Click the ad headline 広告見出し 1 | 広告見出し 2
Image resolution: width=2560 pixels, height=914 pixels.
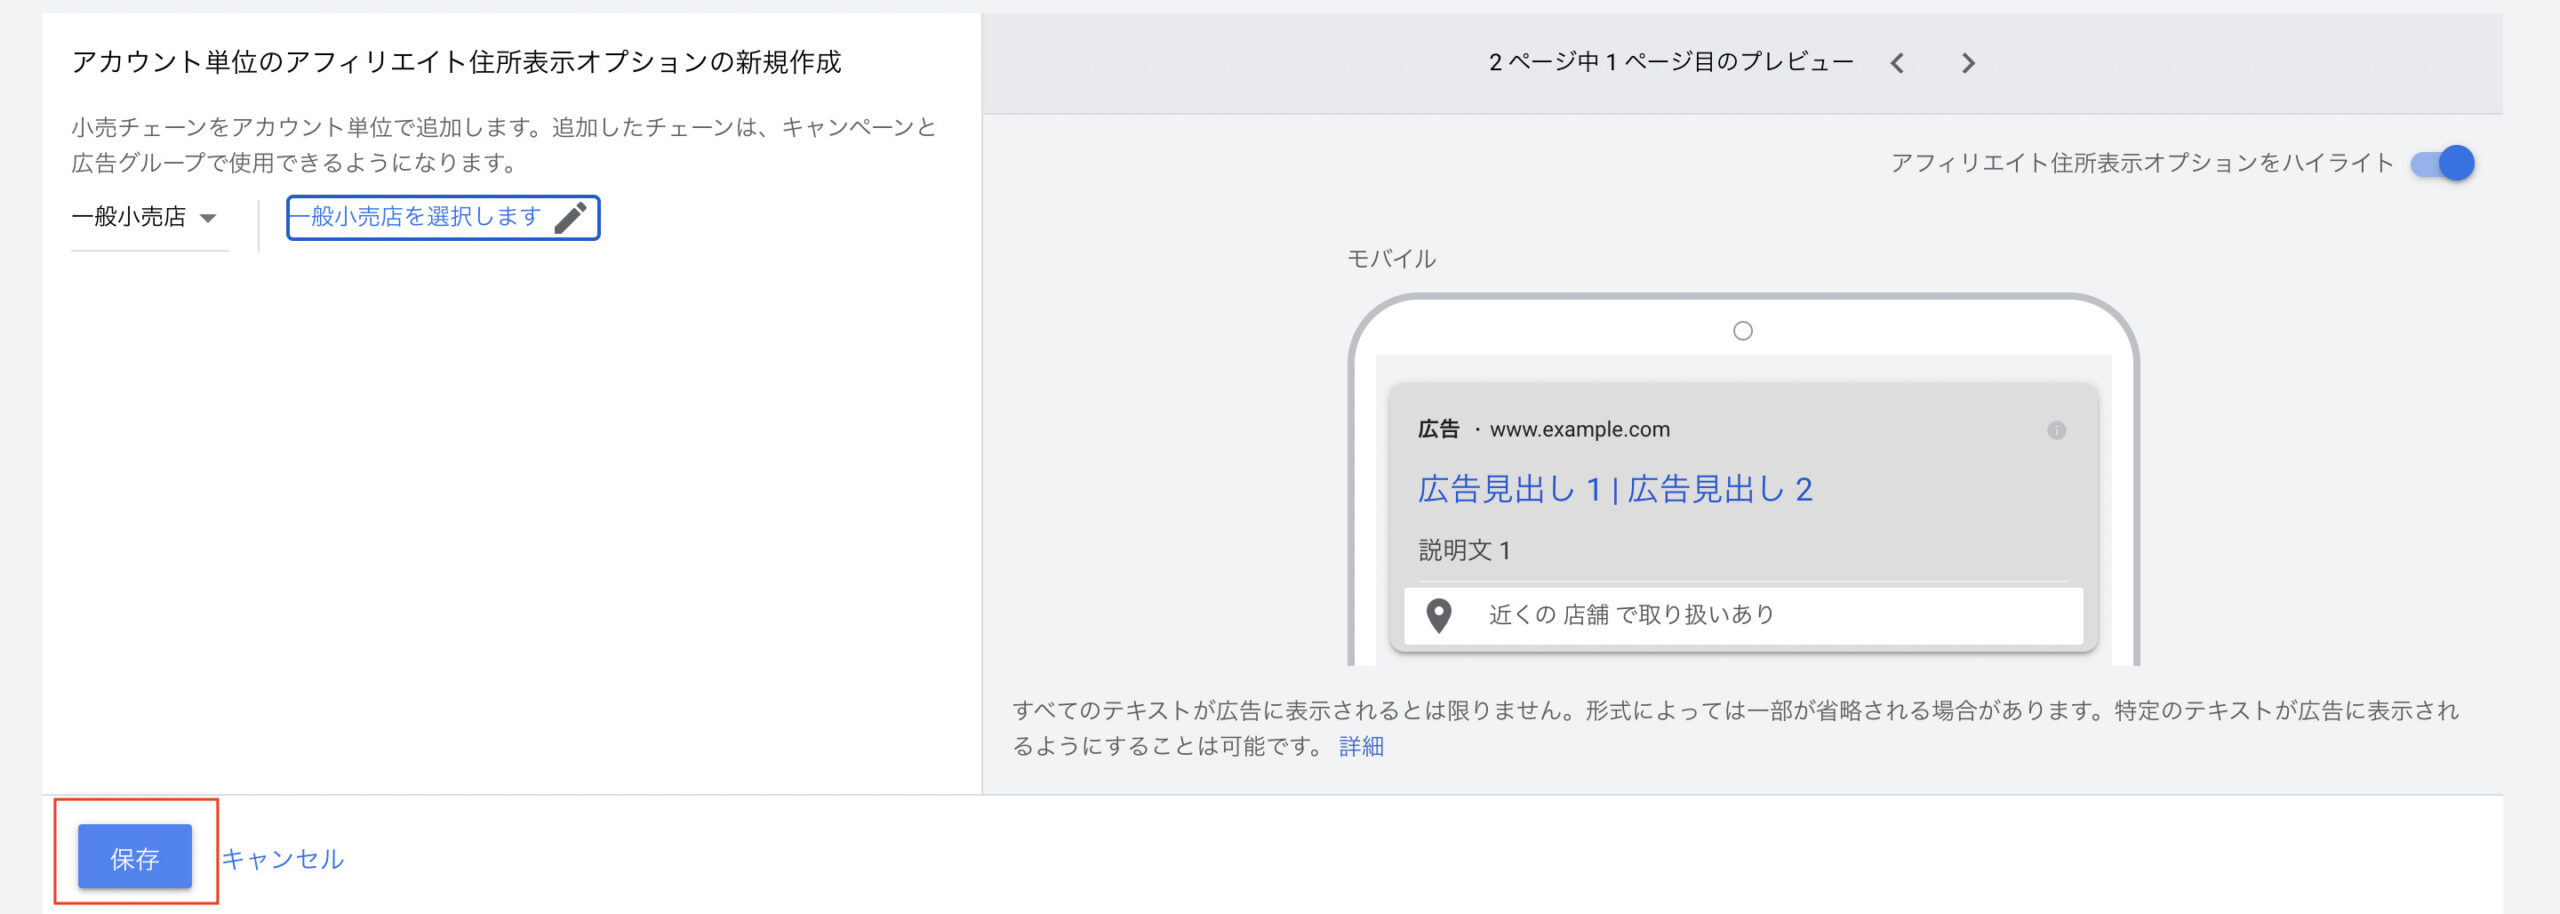pos(1614,489)
